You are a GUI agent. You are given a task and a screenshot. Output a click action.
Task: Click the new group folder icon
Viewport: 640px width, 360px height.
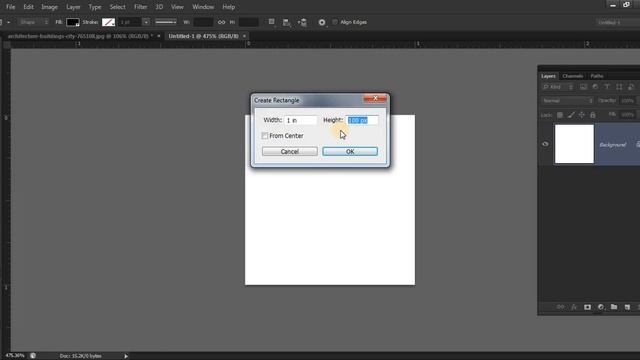coord(614,307)
